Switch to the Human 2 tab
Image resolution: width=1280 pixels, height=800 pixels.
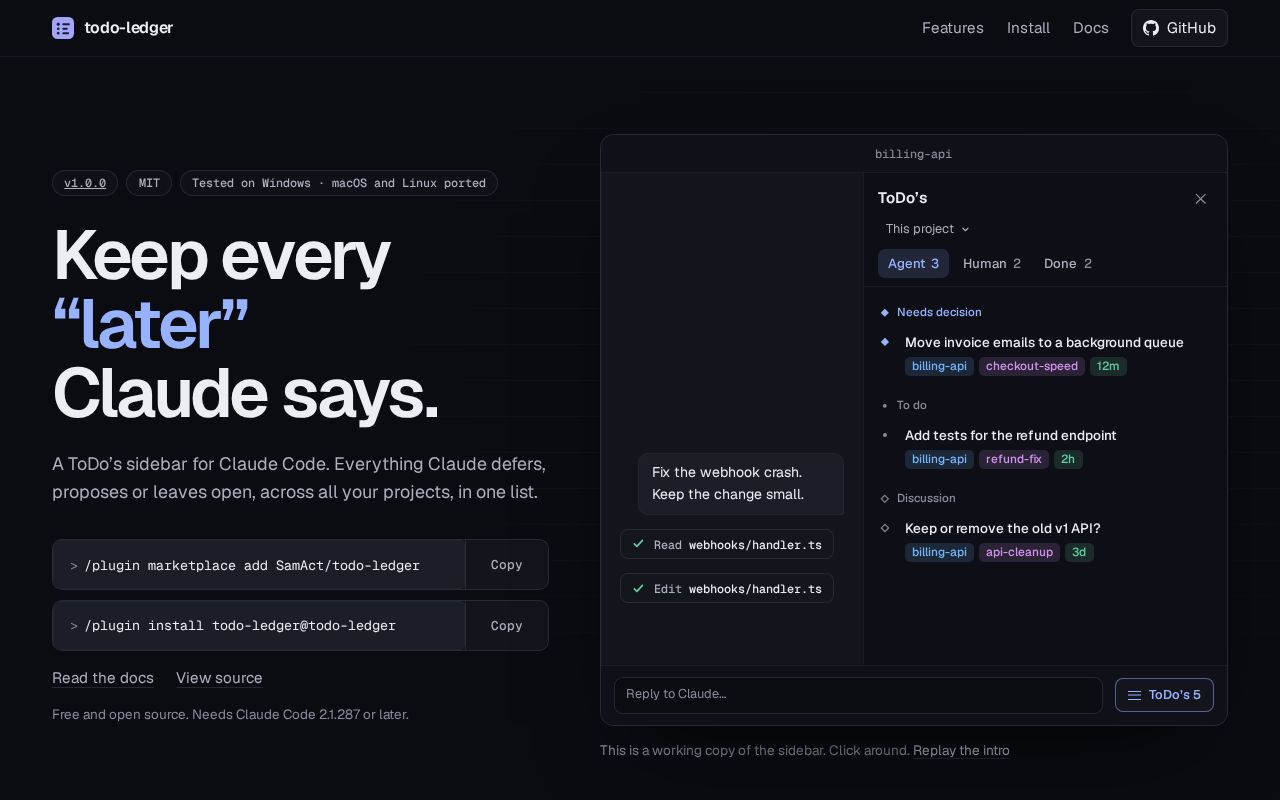coord(991,263)
